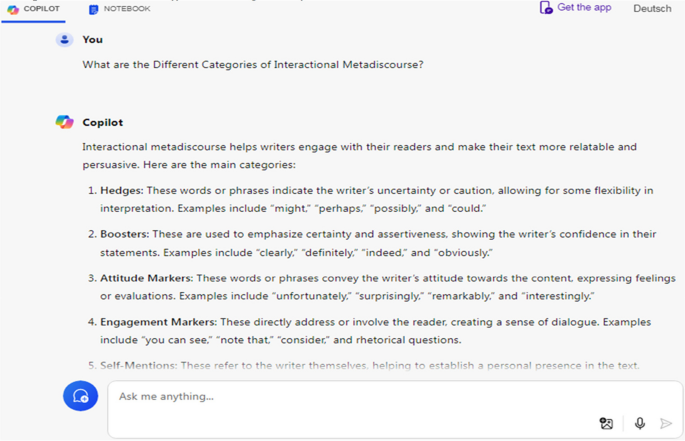This screenshot has height=441, width=685.
Task: Click the Copilot tab rainbow icon
Action: coord(13,9)
